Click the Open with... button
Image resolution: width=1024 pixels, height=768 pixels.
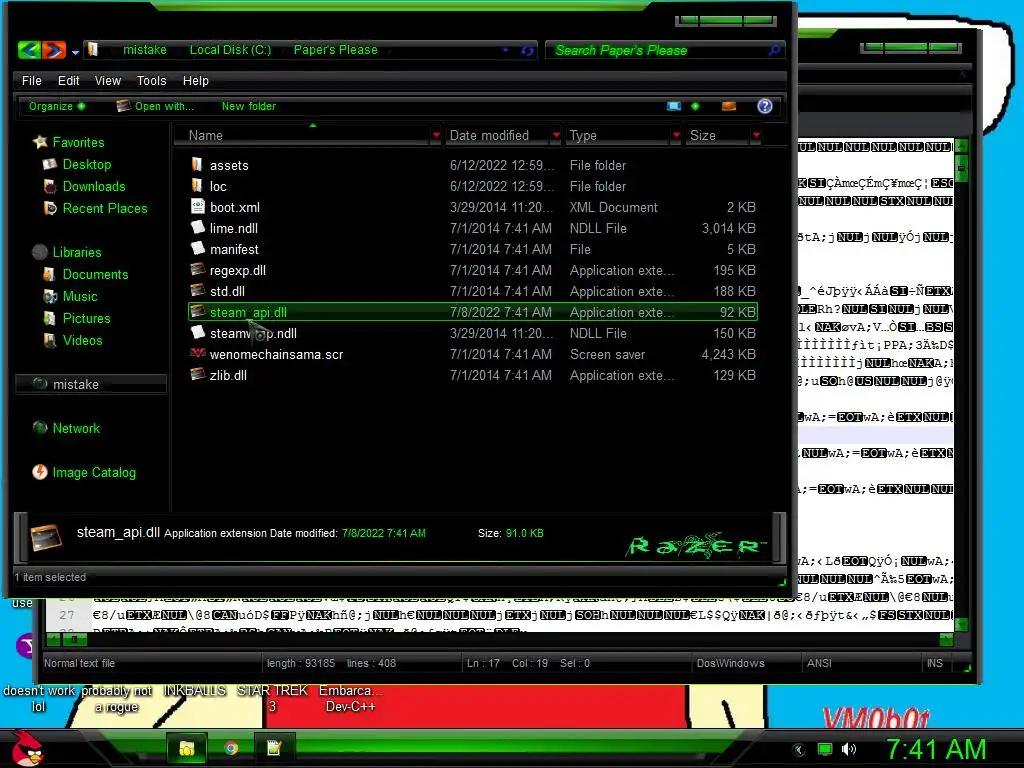[155, 106]
